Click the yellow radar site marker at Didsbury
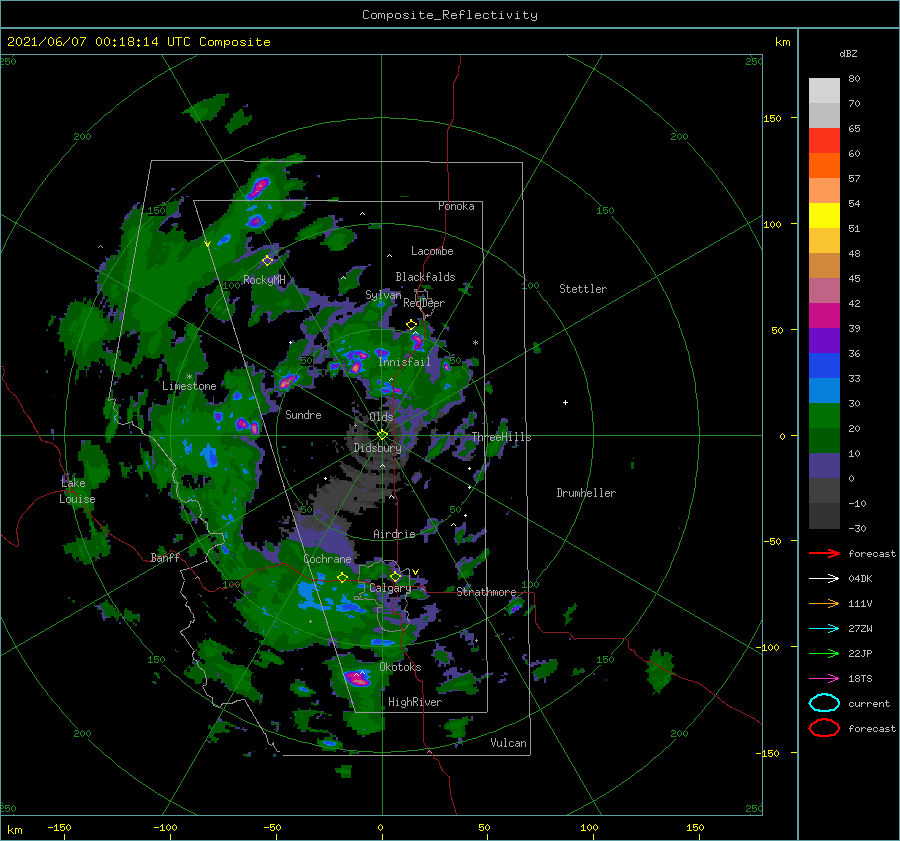Screen dimensions: 900x841 coord(382,435)
